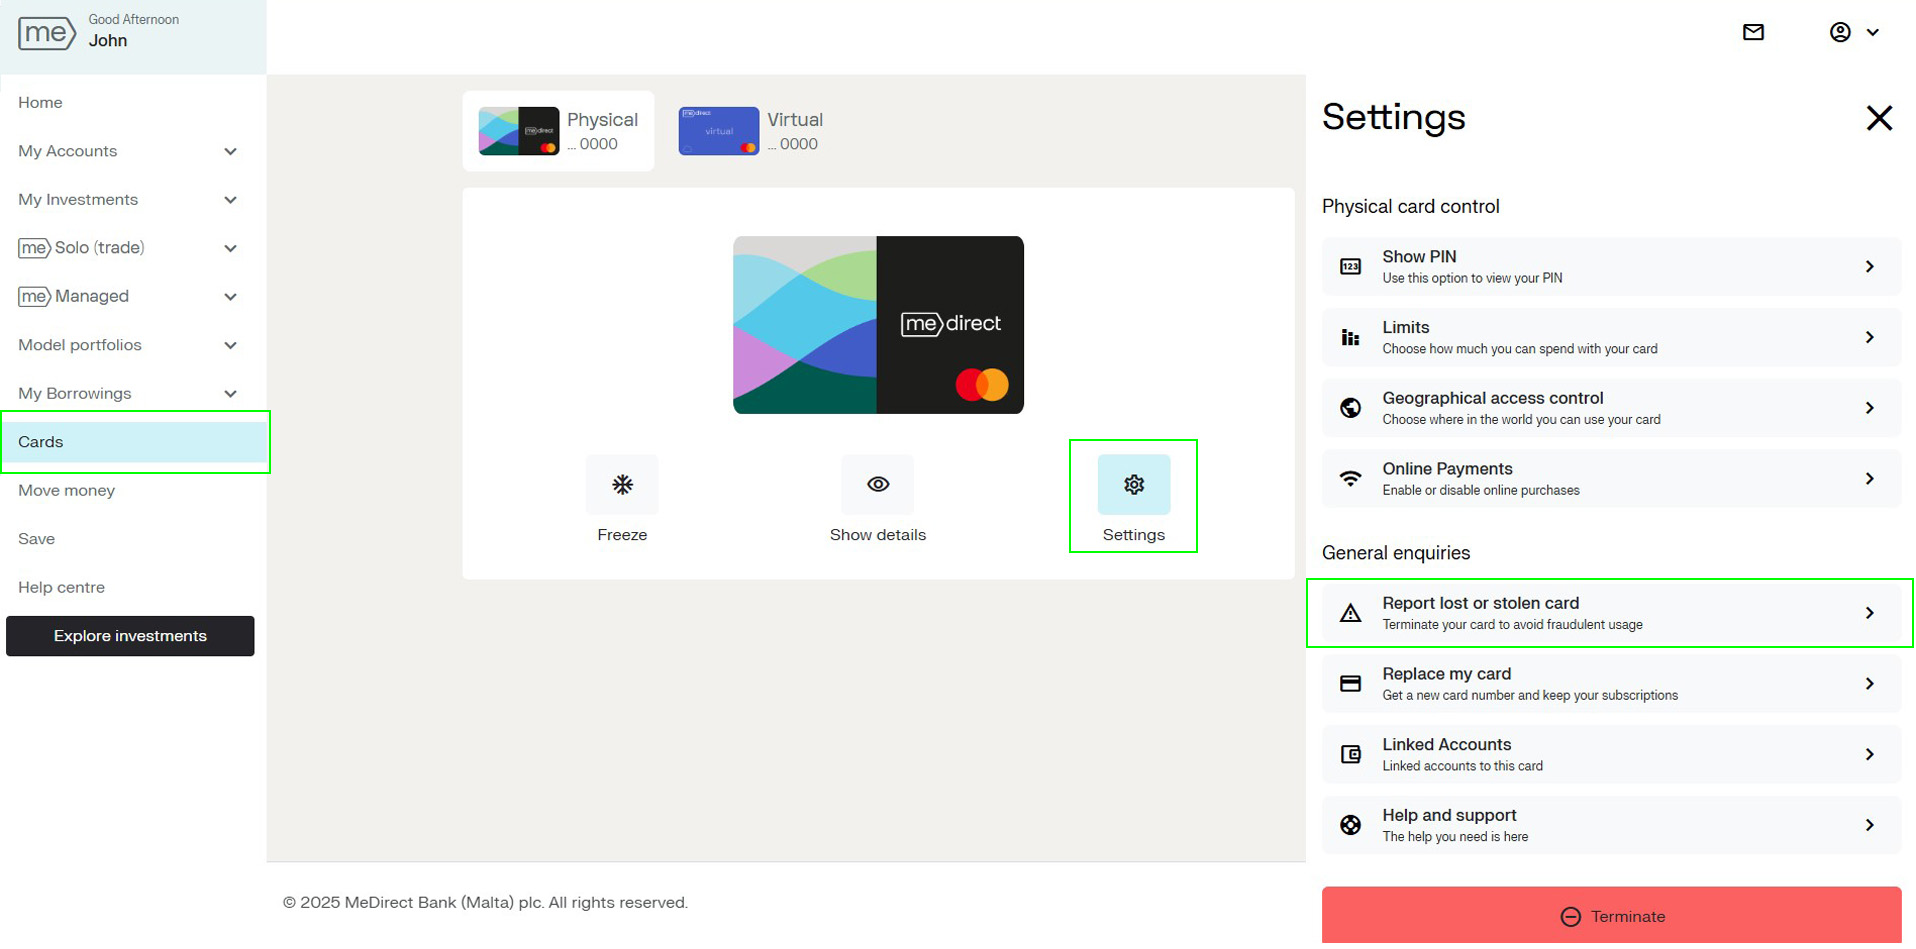Open the user profile account menu
The image size is (1916, 949).
click(1853, 32)
